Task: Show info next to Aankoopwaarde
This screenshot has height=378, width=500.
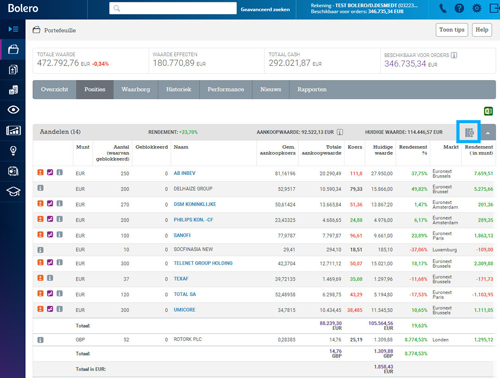Action: (x=340, y=132)
